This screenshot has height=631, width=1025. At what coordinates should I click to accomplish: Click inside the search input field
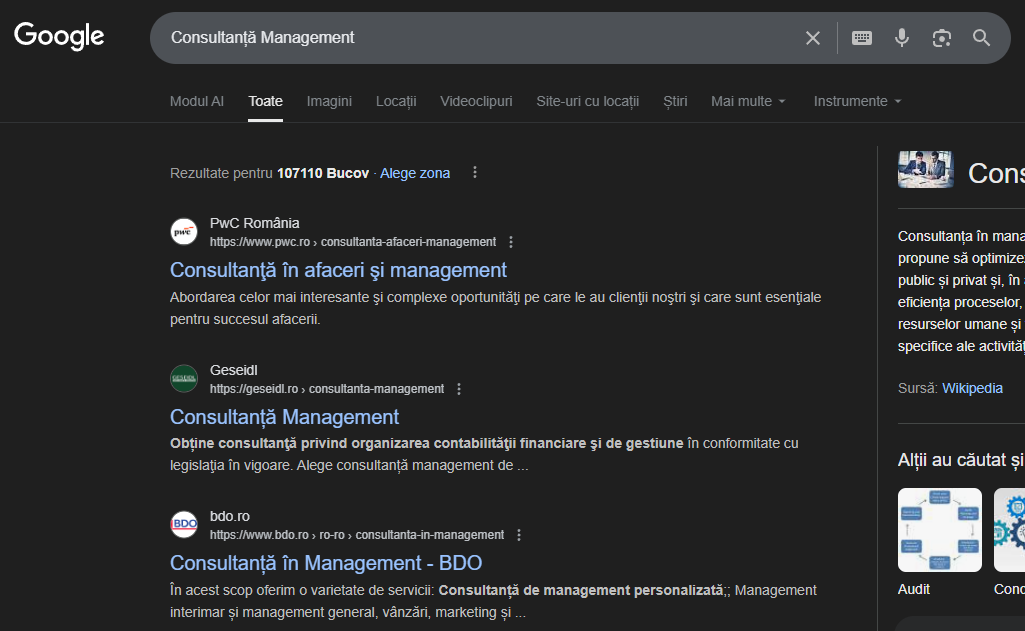470,38
